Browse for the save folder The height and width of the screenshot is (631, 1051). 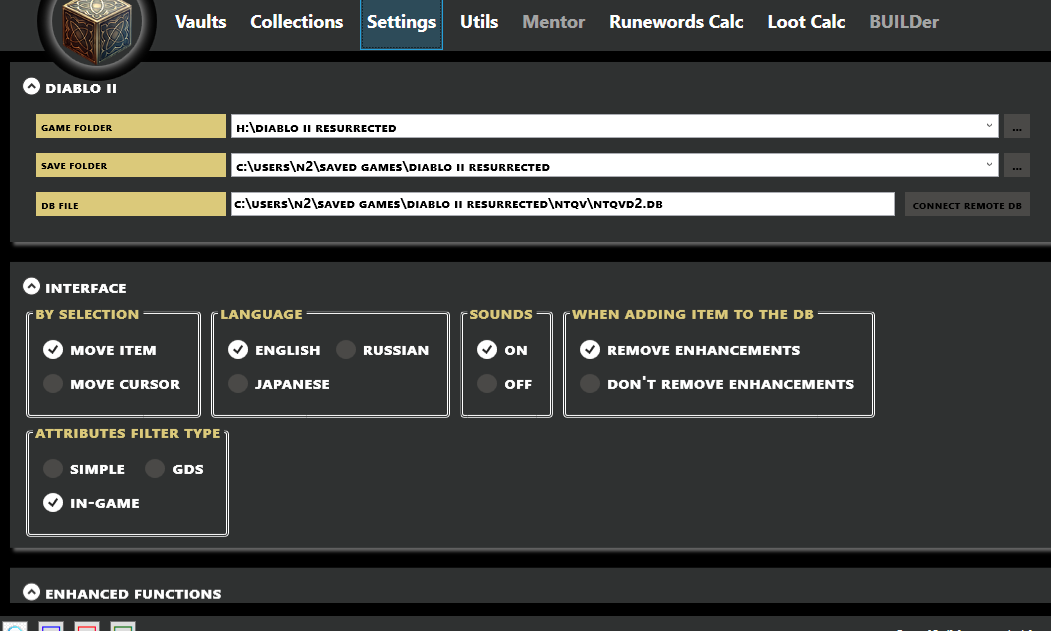(x=1016, y=166)
